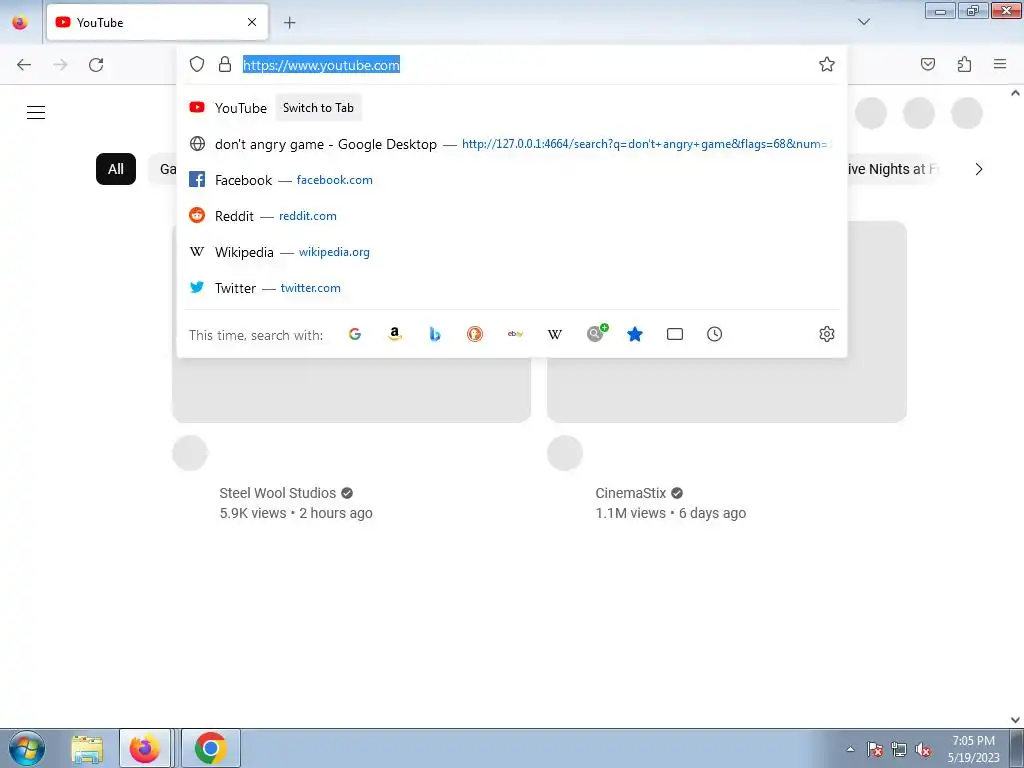
Task: Search with DuckDuckGo this time
Action: 475,334
